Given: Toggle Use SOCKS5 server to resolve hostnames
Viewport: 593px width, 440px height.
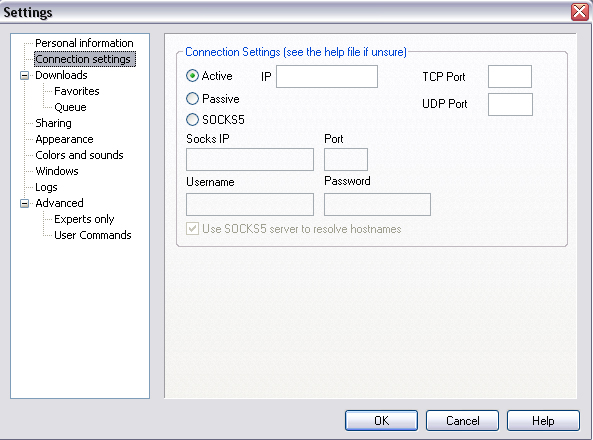Looking at the screenshot, I should tap(192, 229).
